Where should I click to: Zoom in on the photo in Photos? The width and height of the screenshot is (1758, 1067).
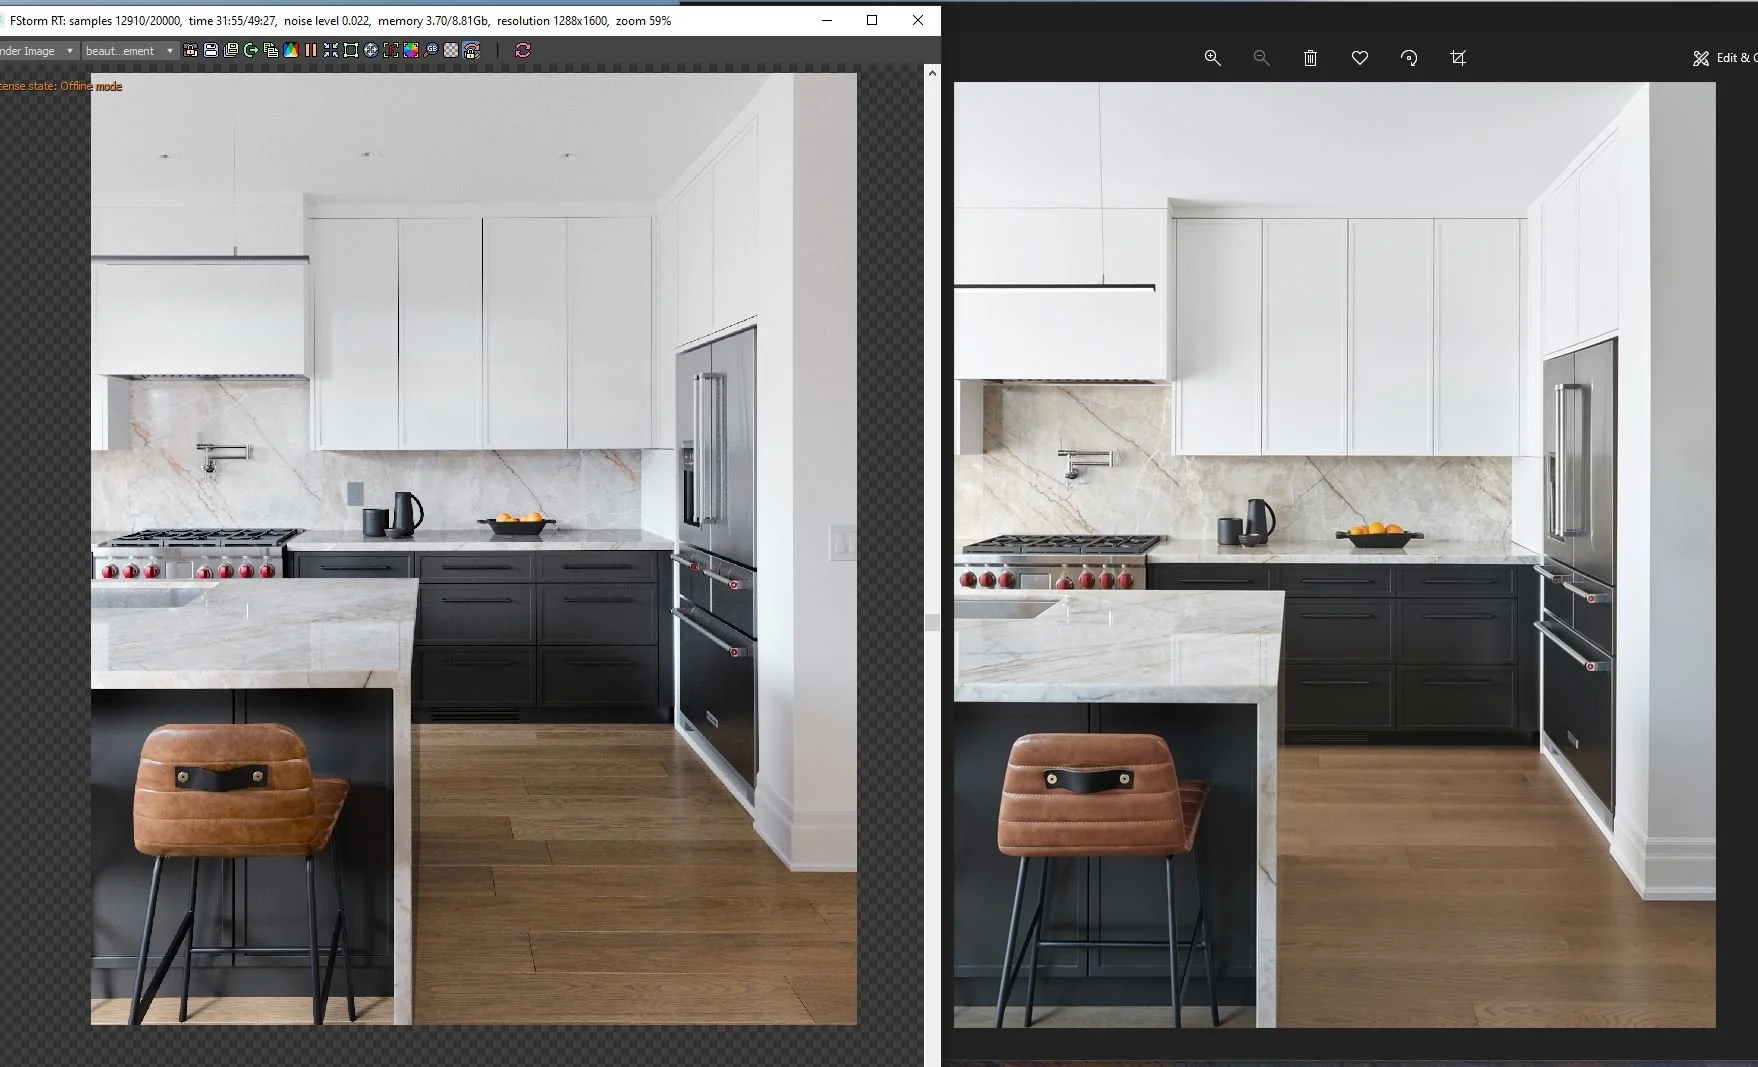pos(1212,57)
